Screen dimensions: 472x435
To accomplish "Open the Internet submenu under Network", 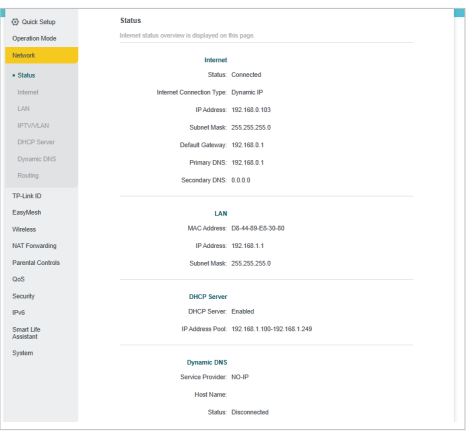I will coord(28,92).
